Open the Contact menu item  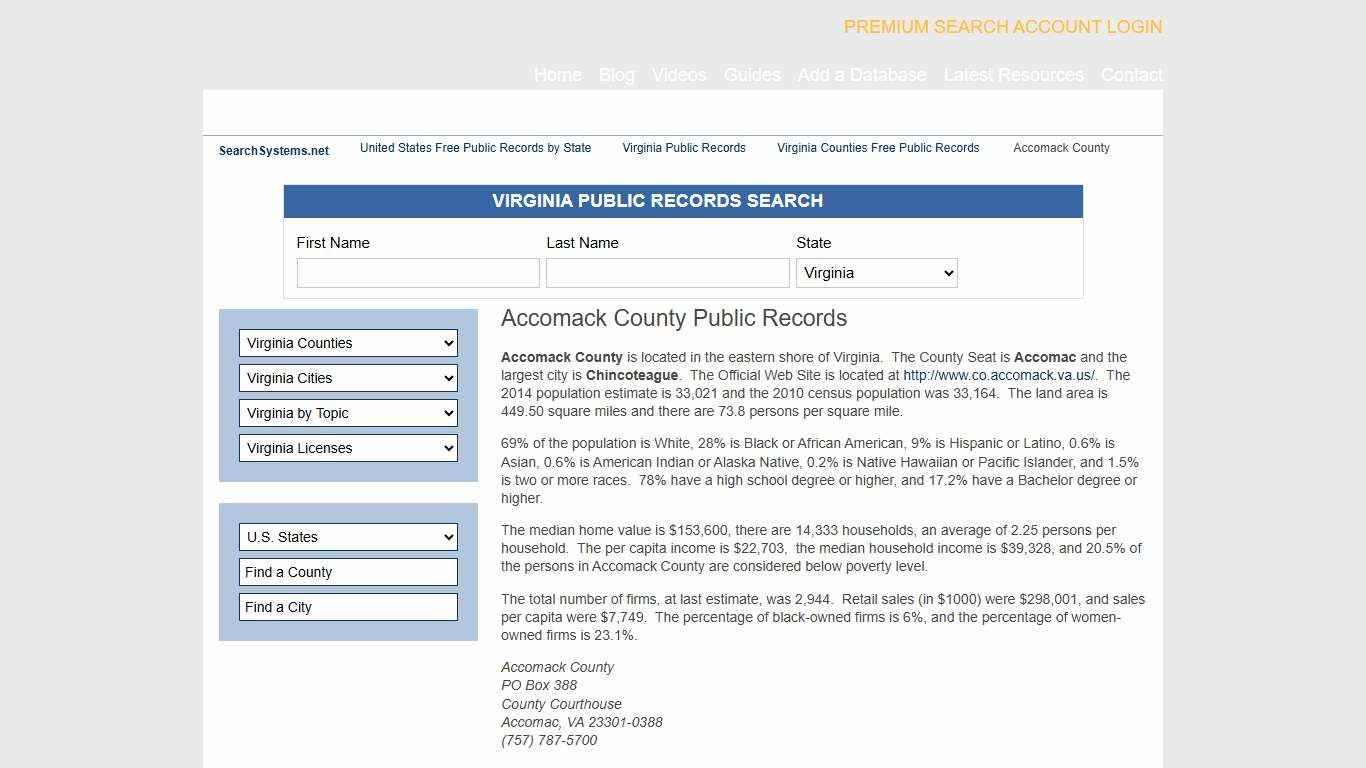pyautogui.click(x=1131, y=75)
